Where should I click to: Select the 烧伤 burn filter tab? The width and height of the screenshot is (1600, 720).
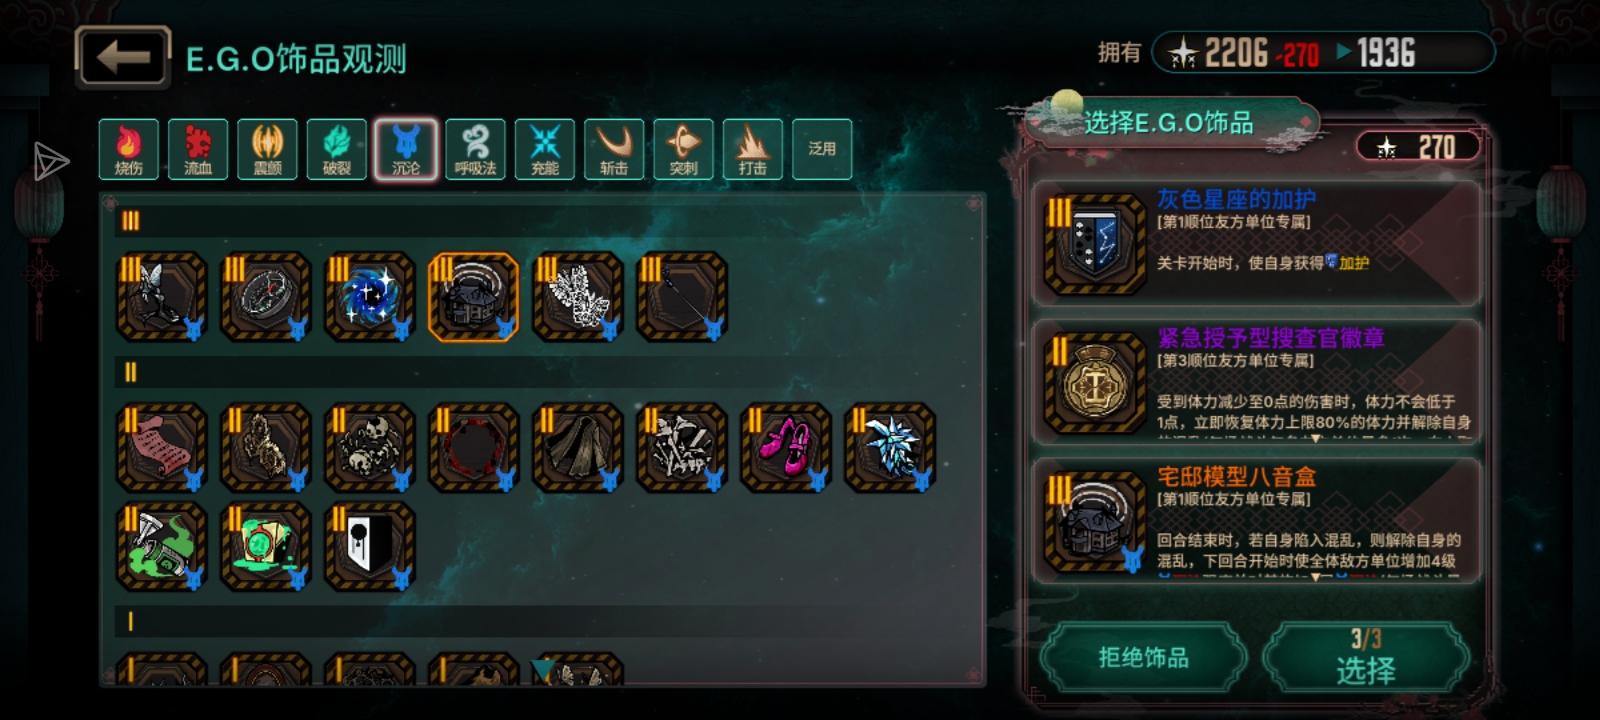point(129,149)
